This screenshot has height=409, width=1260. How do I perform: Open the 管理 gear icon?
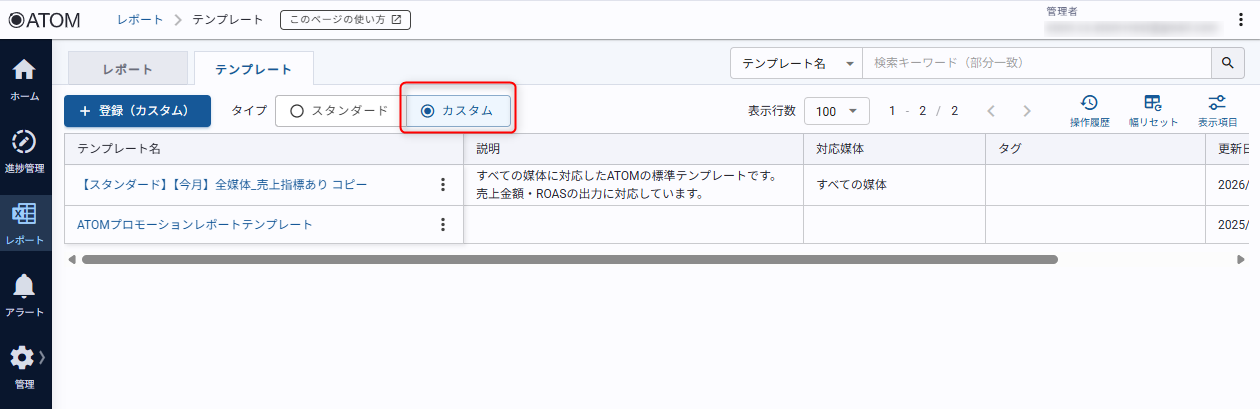coord(25,368)
